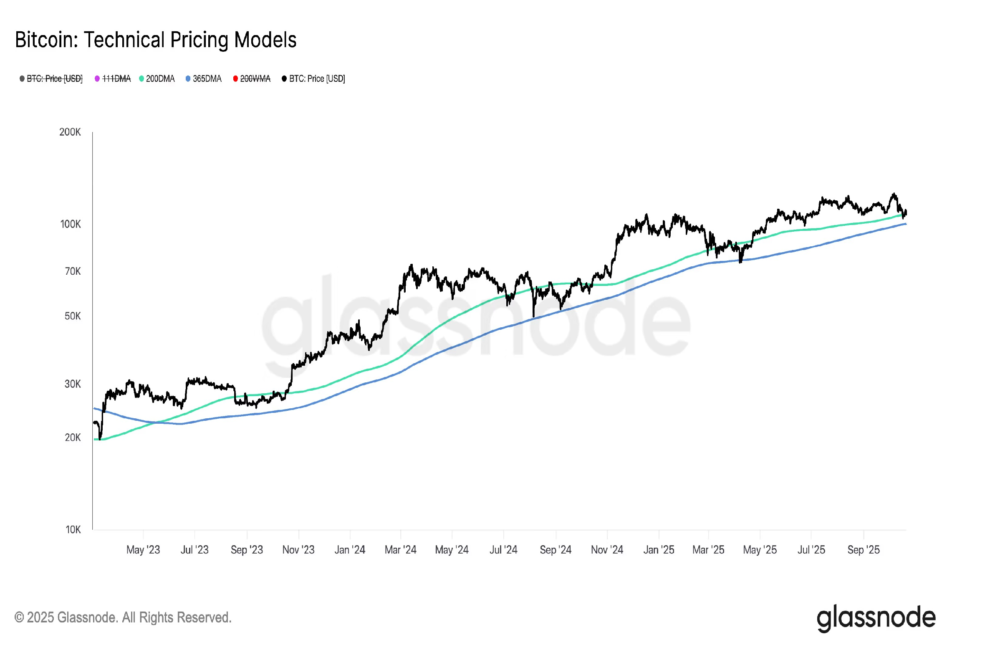Click the blue 365DMA legend dot
Viewport: 990px width, 660px height.
(x=187, y=78)
